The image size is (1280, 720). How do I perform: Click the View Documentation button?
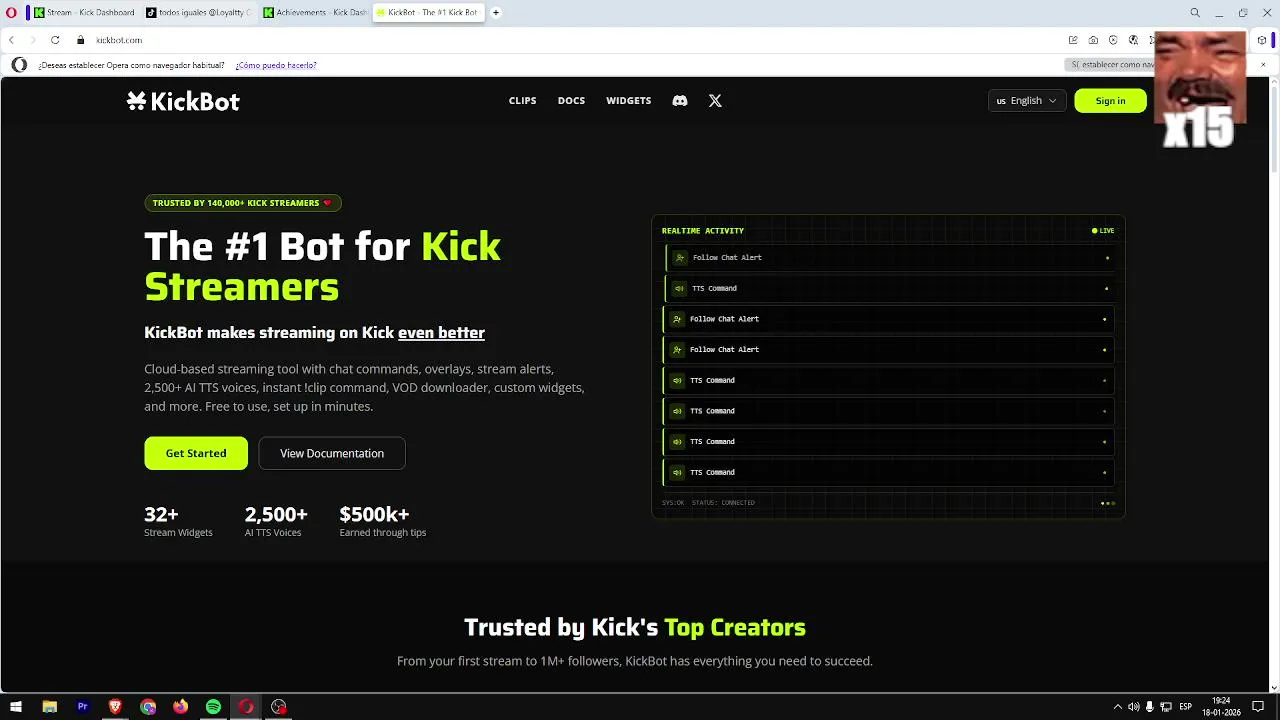click(x=332, y=453)
